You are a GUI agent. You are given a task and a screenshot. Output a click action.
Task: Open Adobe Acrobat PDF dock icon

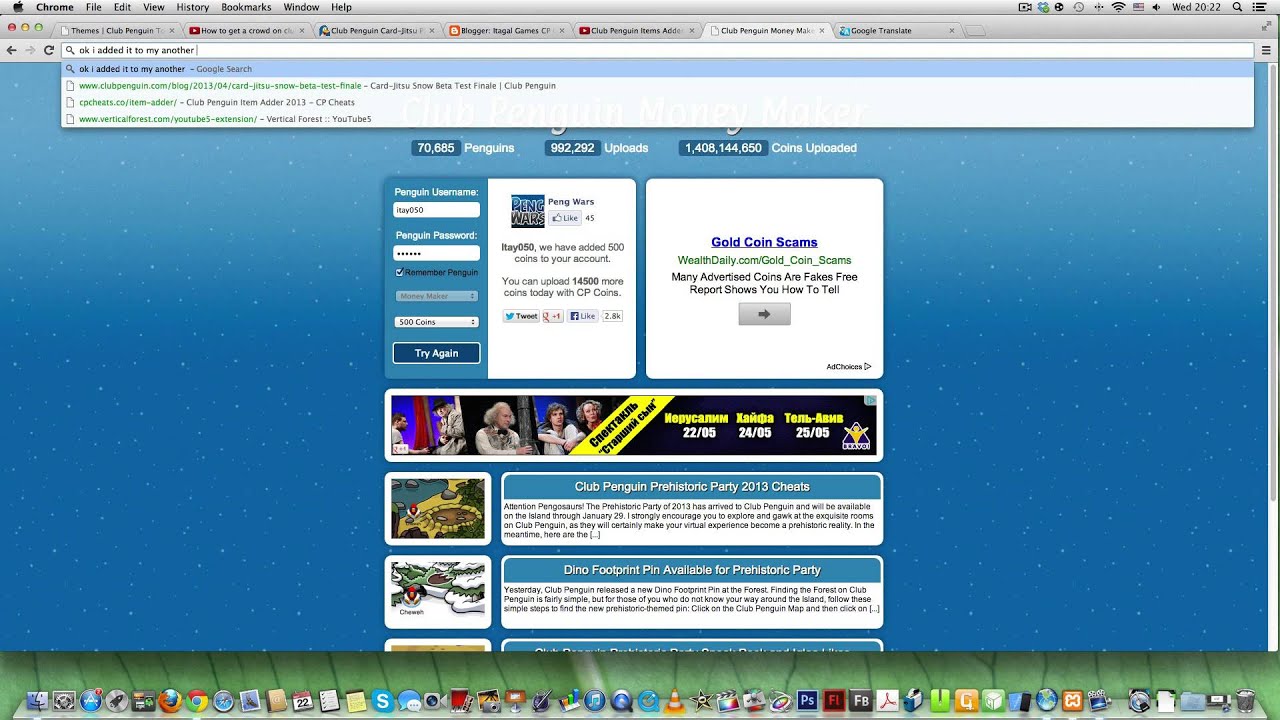click(887, 701)
